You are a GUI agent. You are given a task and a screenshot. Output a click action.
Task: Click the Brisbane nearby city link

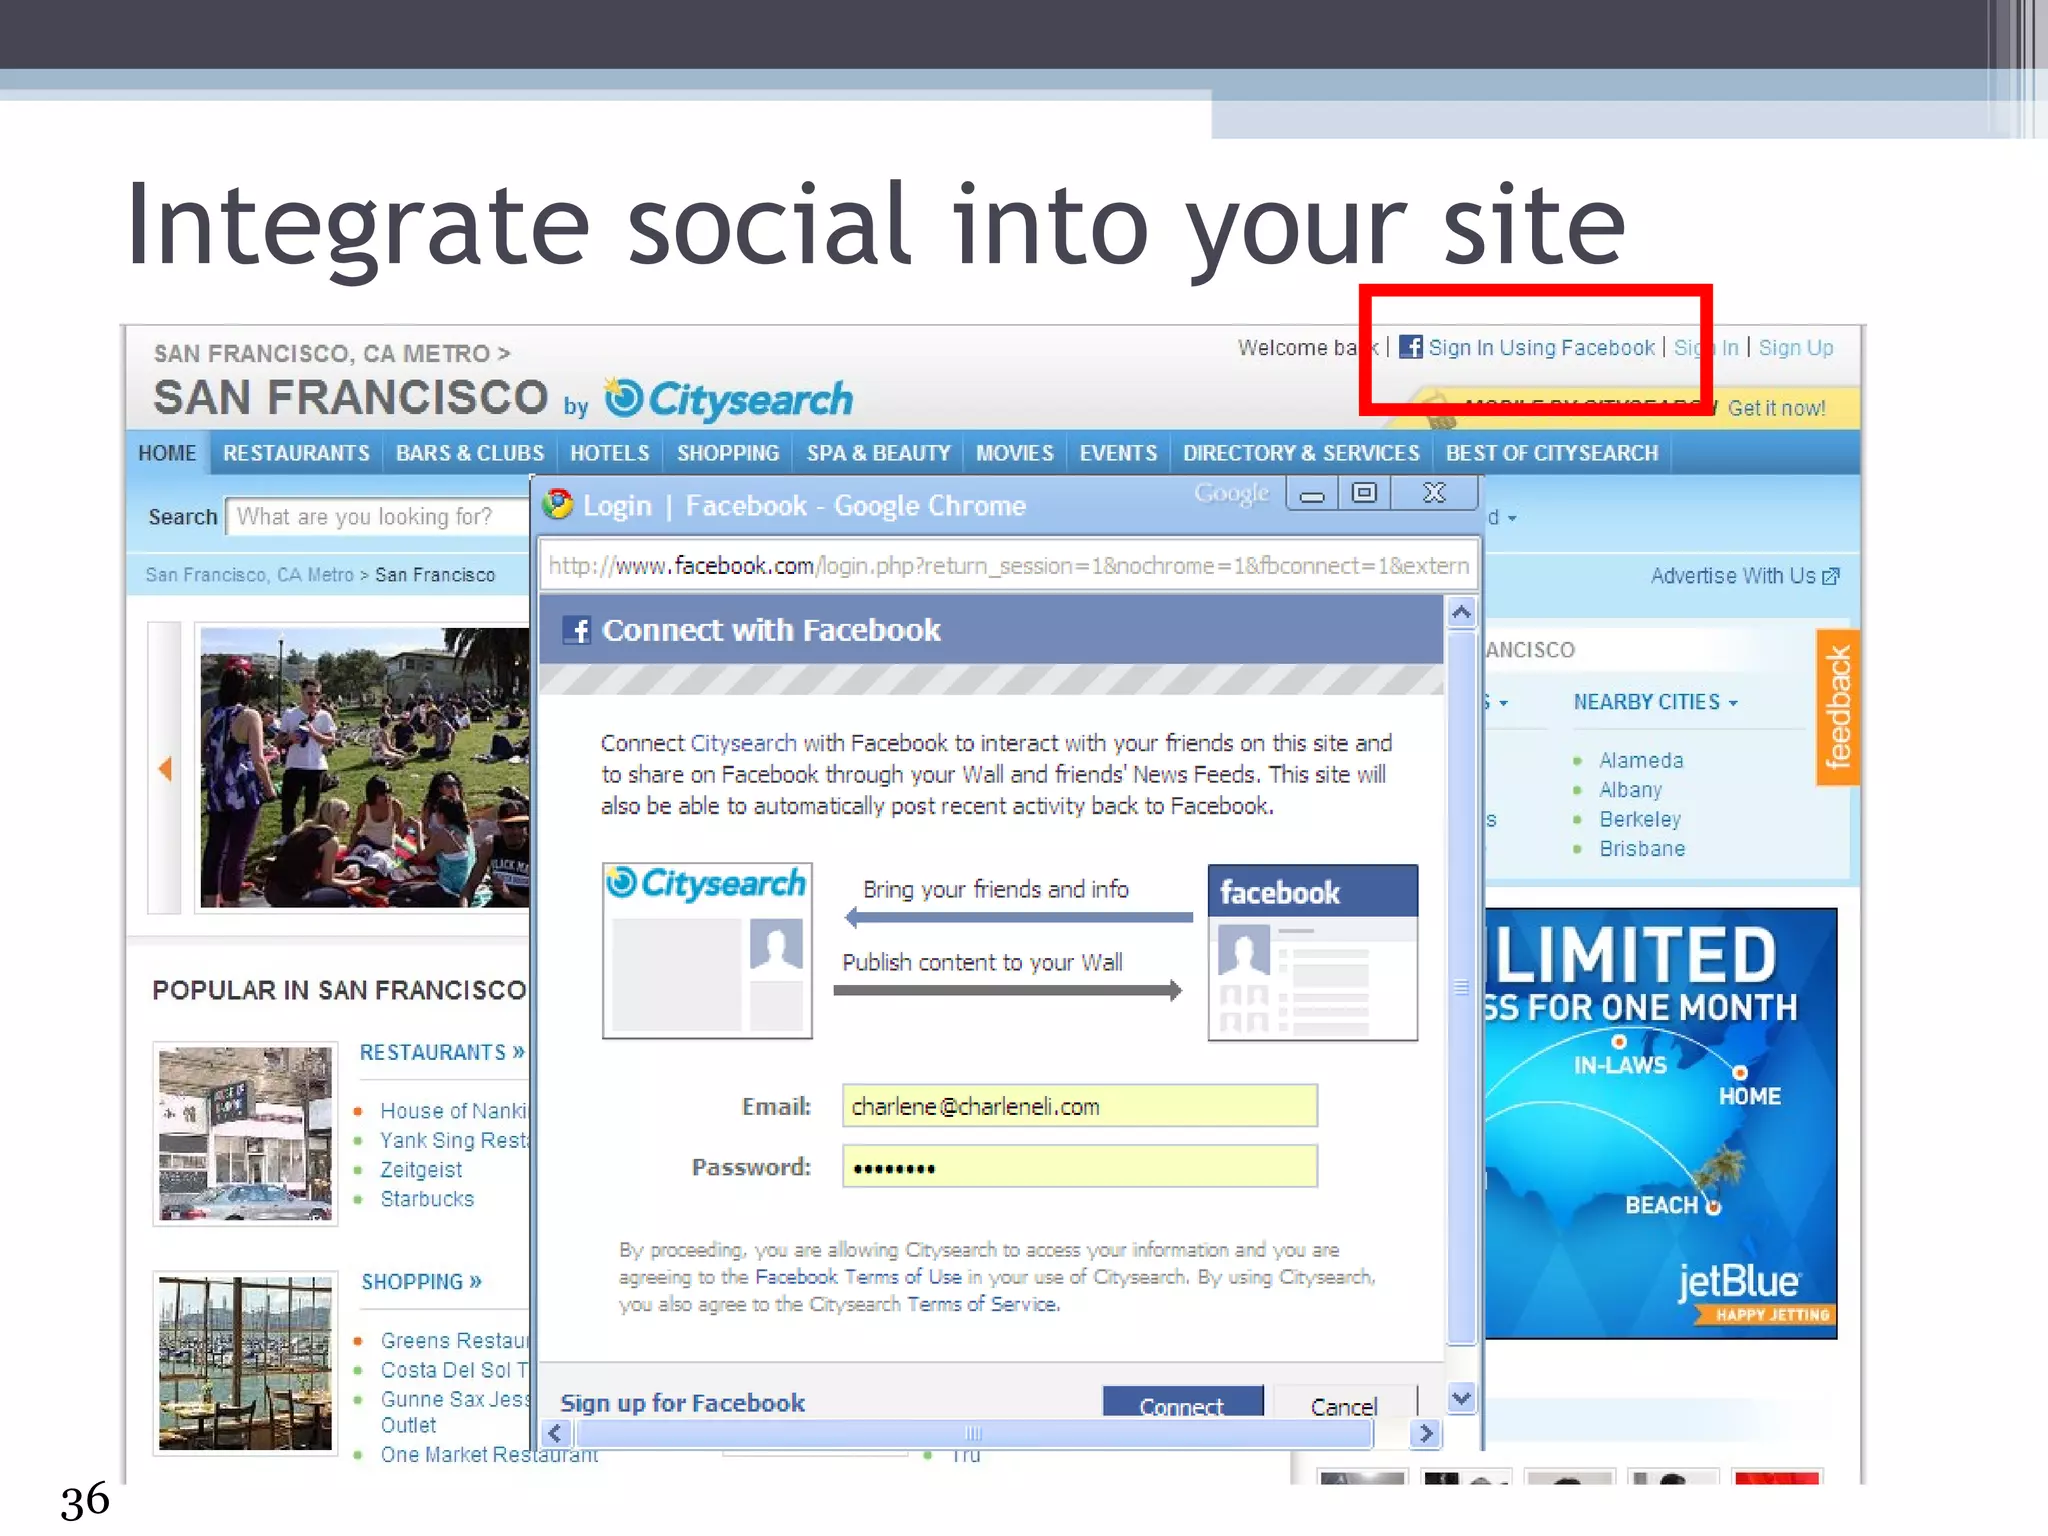(1642, 849)
